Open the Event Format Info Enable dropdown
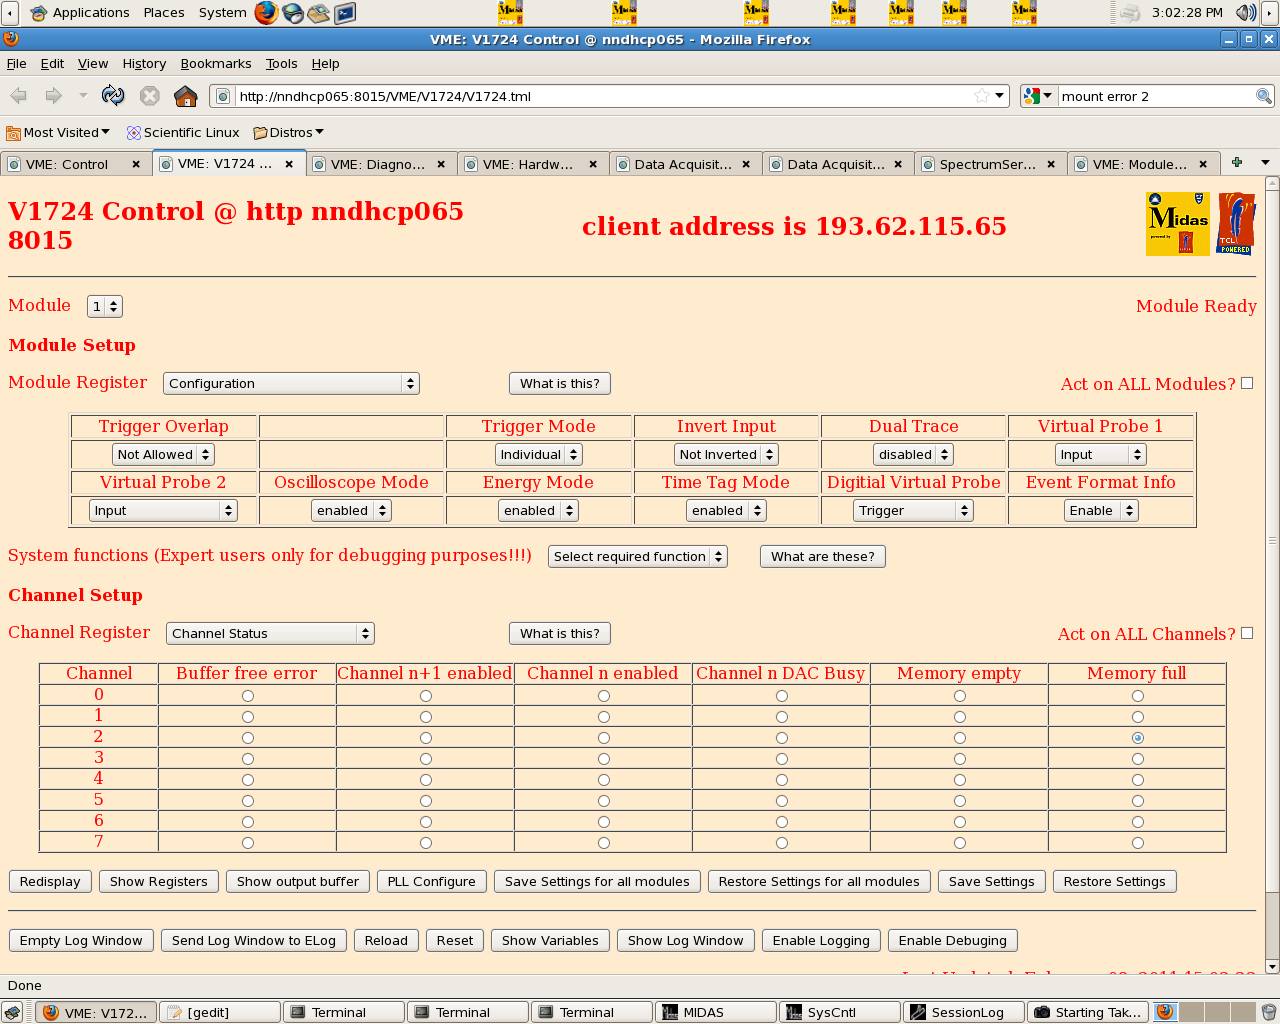The height and width of the screenshot is (1024, 1280). [1101, 510]
